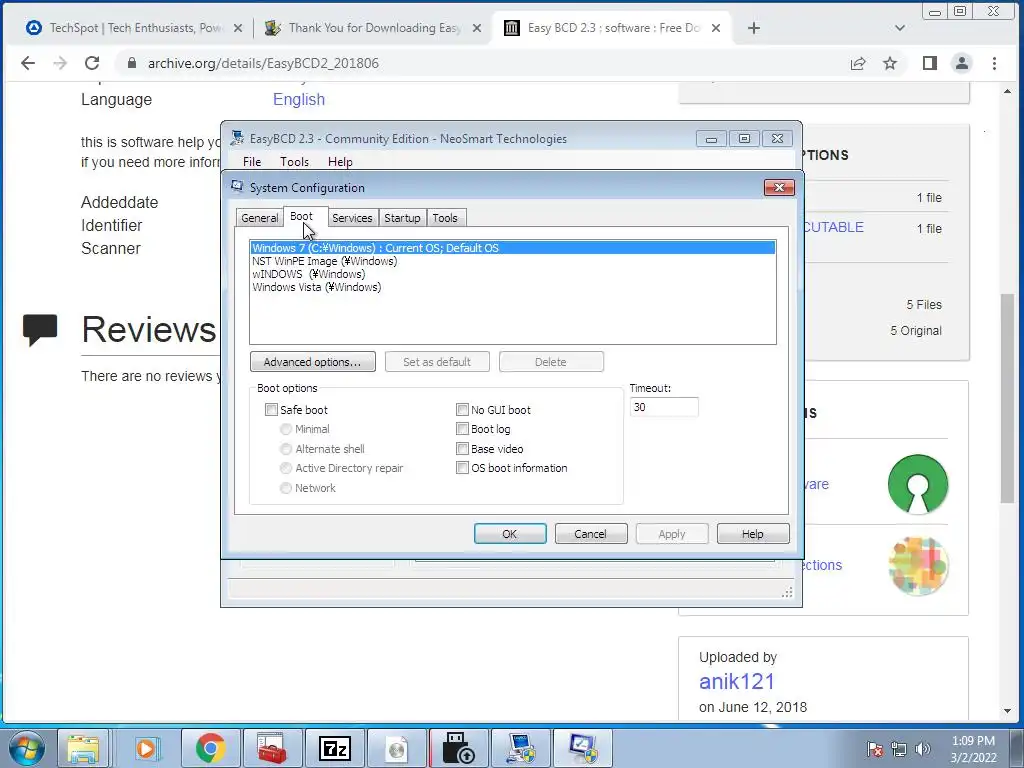
Task: Select Network safe boot radio
Action: coord(285,488)
